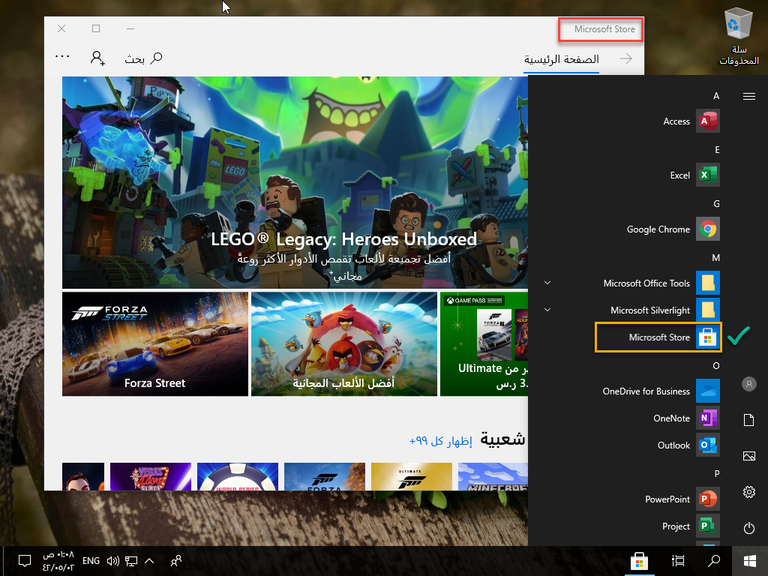Screen dimensions: 768x576
Task: Open Task View on the taskbar
Action: (678, 561)
